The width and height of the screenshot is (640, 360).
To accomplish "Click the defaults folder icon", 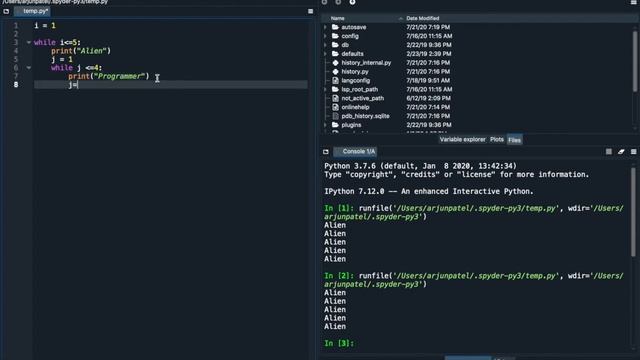I will pyautogui.click(x=335, y=54).
